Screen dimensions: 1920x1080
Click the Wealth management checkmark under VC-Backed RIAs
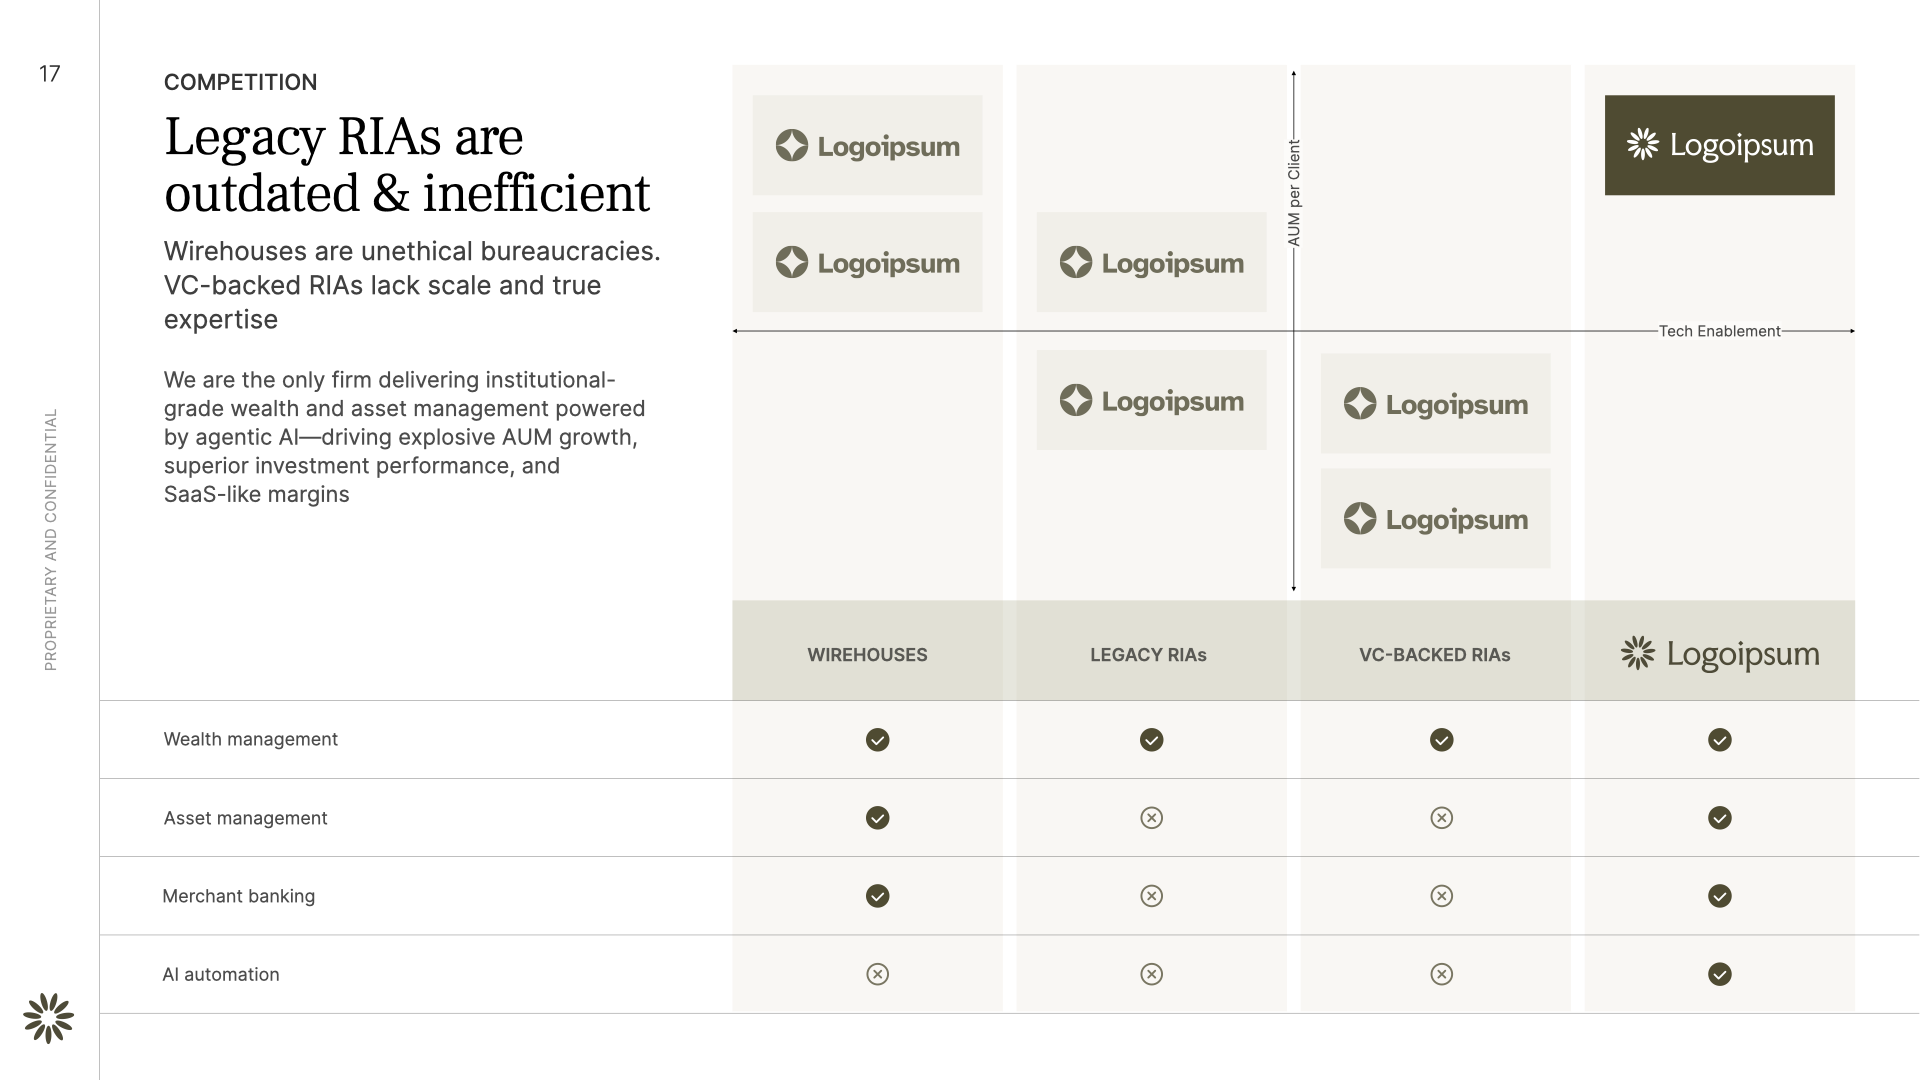click(x=1441, y=740)
